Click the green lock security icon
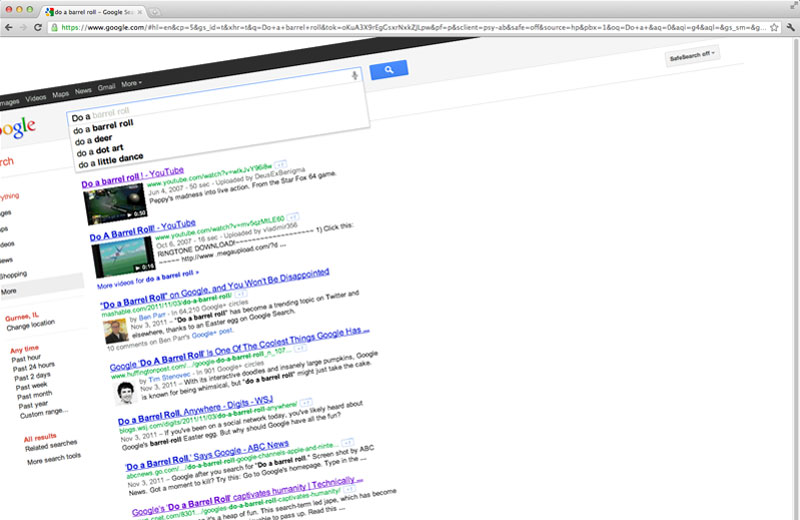 point(55,28)
